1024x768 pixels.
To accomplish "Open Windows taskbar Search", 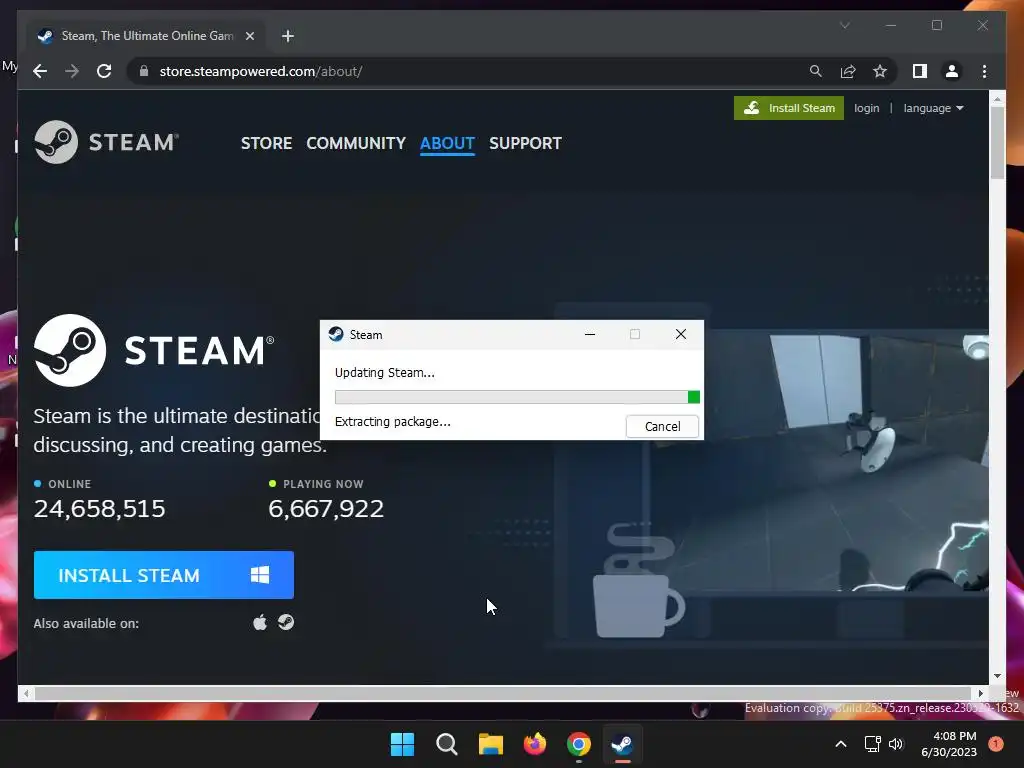I will (x=447, y=744).
